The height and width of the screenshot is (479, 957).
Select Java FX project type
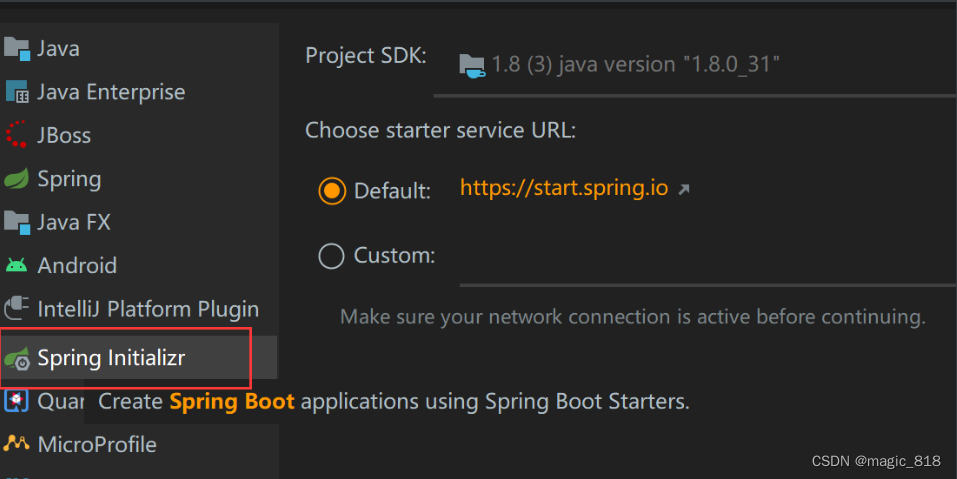[x=139, y=222]
